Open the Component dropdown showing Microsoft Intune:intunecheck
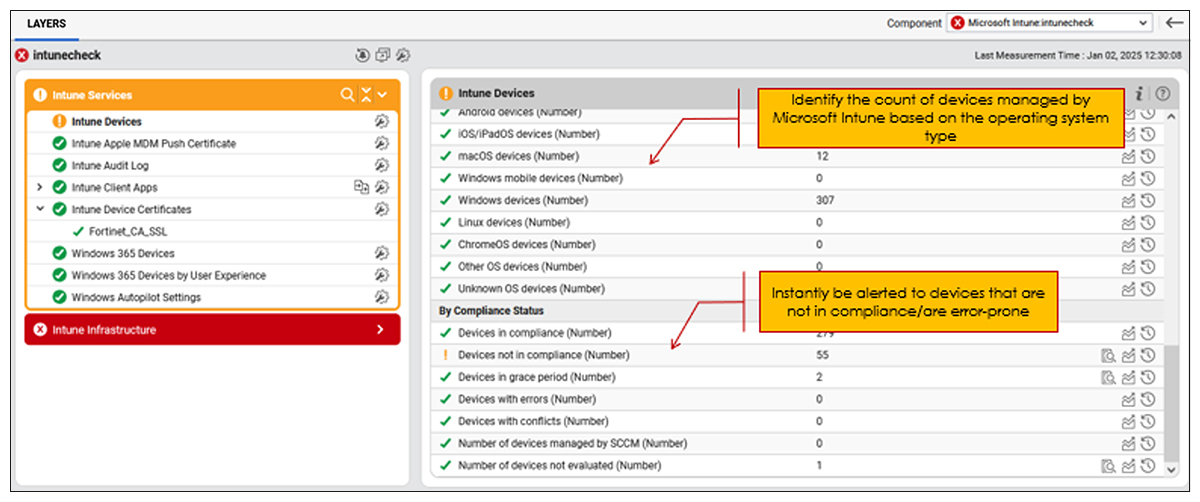Viewport: 1200px width, 502px height. [x=1050, y=22]
